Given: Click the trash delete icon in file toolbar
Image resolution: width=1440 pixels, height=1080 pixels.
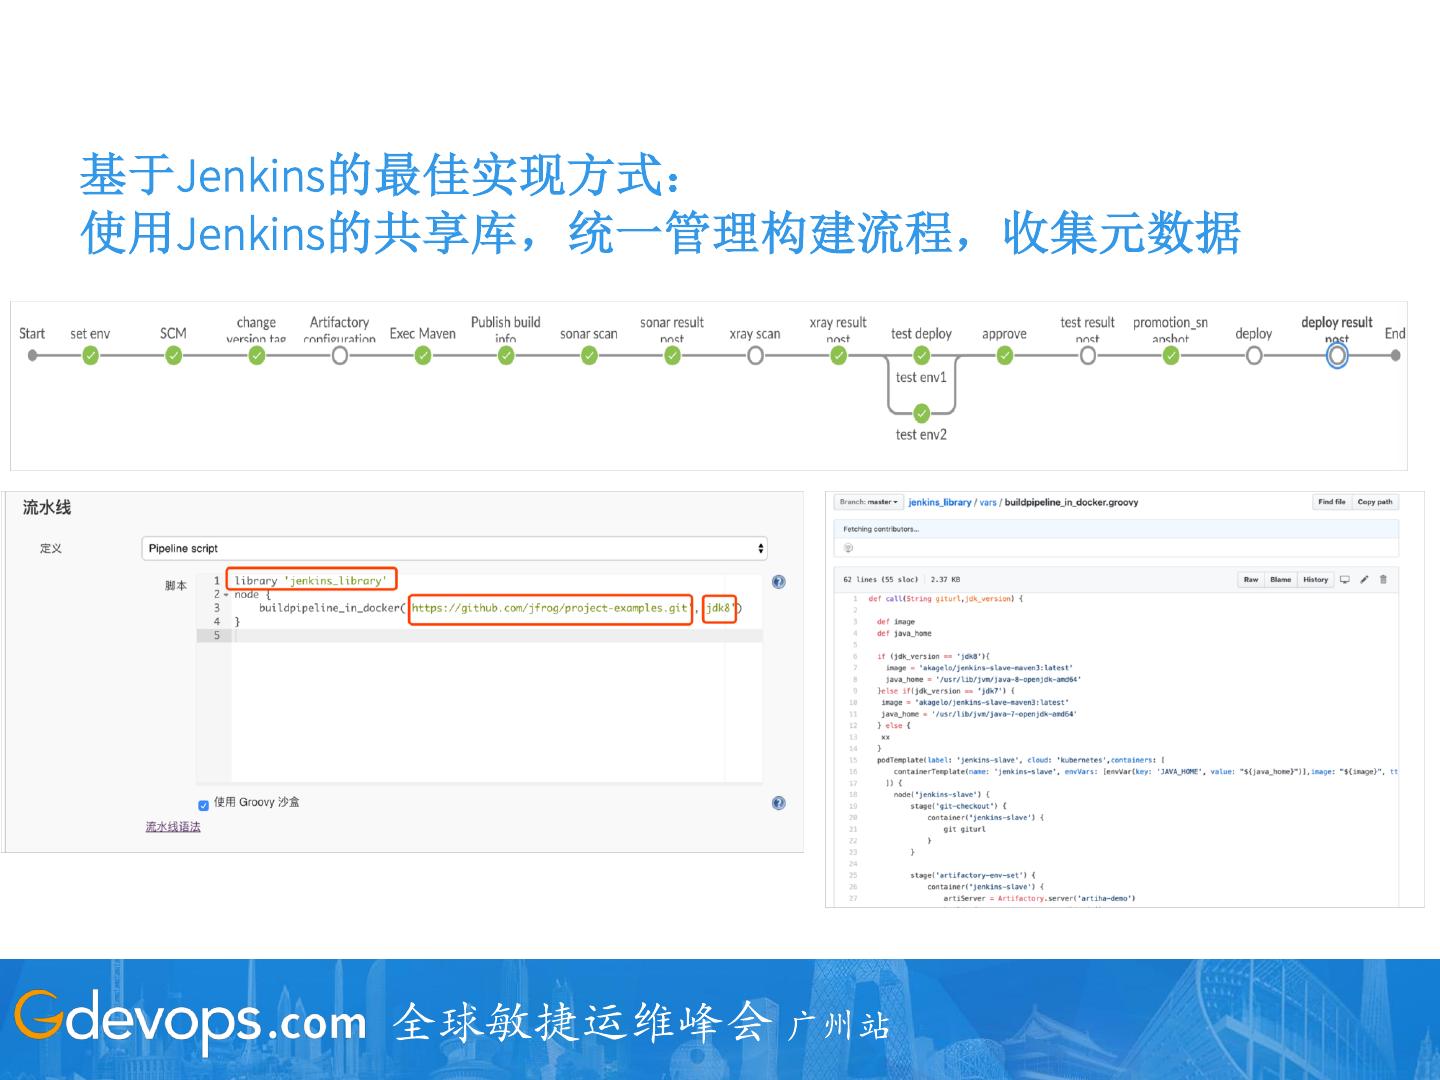Looking at the screenshot, I should [1383, 579].
